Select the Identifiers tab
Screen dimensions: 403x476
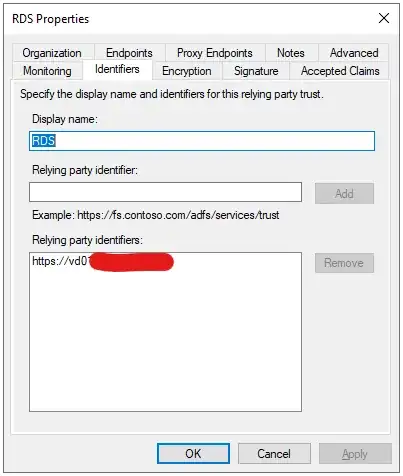click(117, 69)
